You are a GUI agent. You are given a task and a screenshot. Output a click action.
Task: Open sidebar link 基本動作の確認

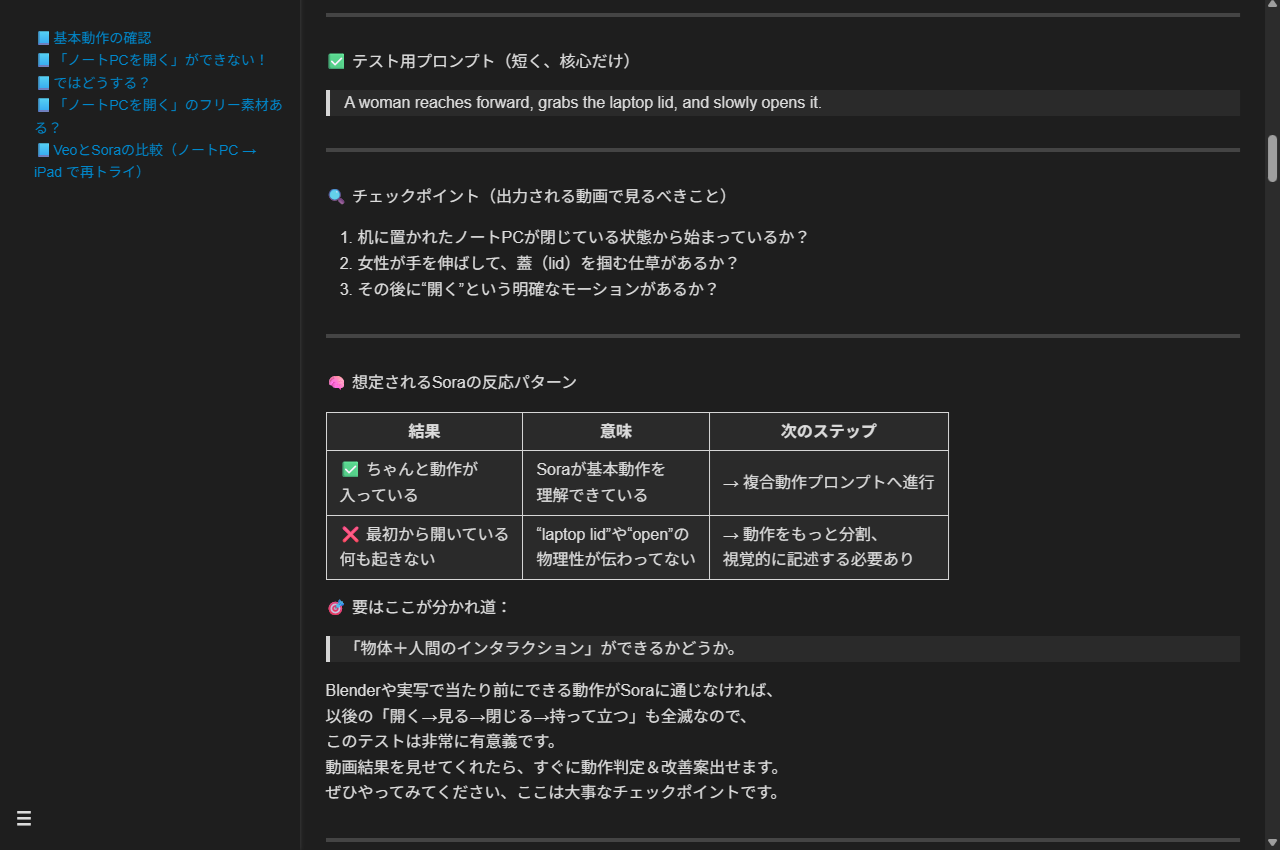pyautogui.click(x=102, y=38)
